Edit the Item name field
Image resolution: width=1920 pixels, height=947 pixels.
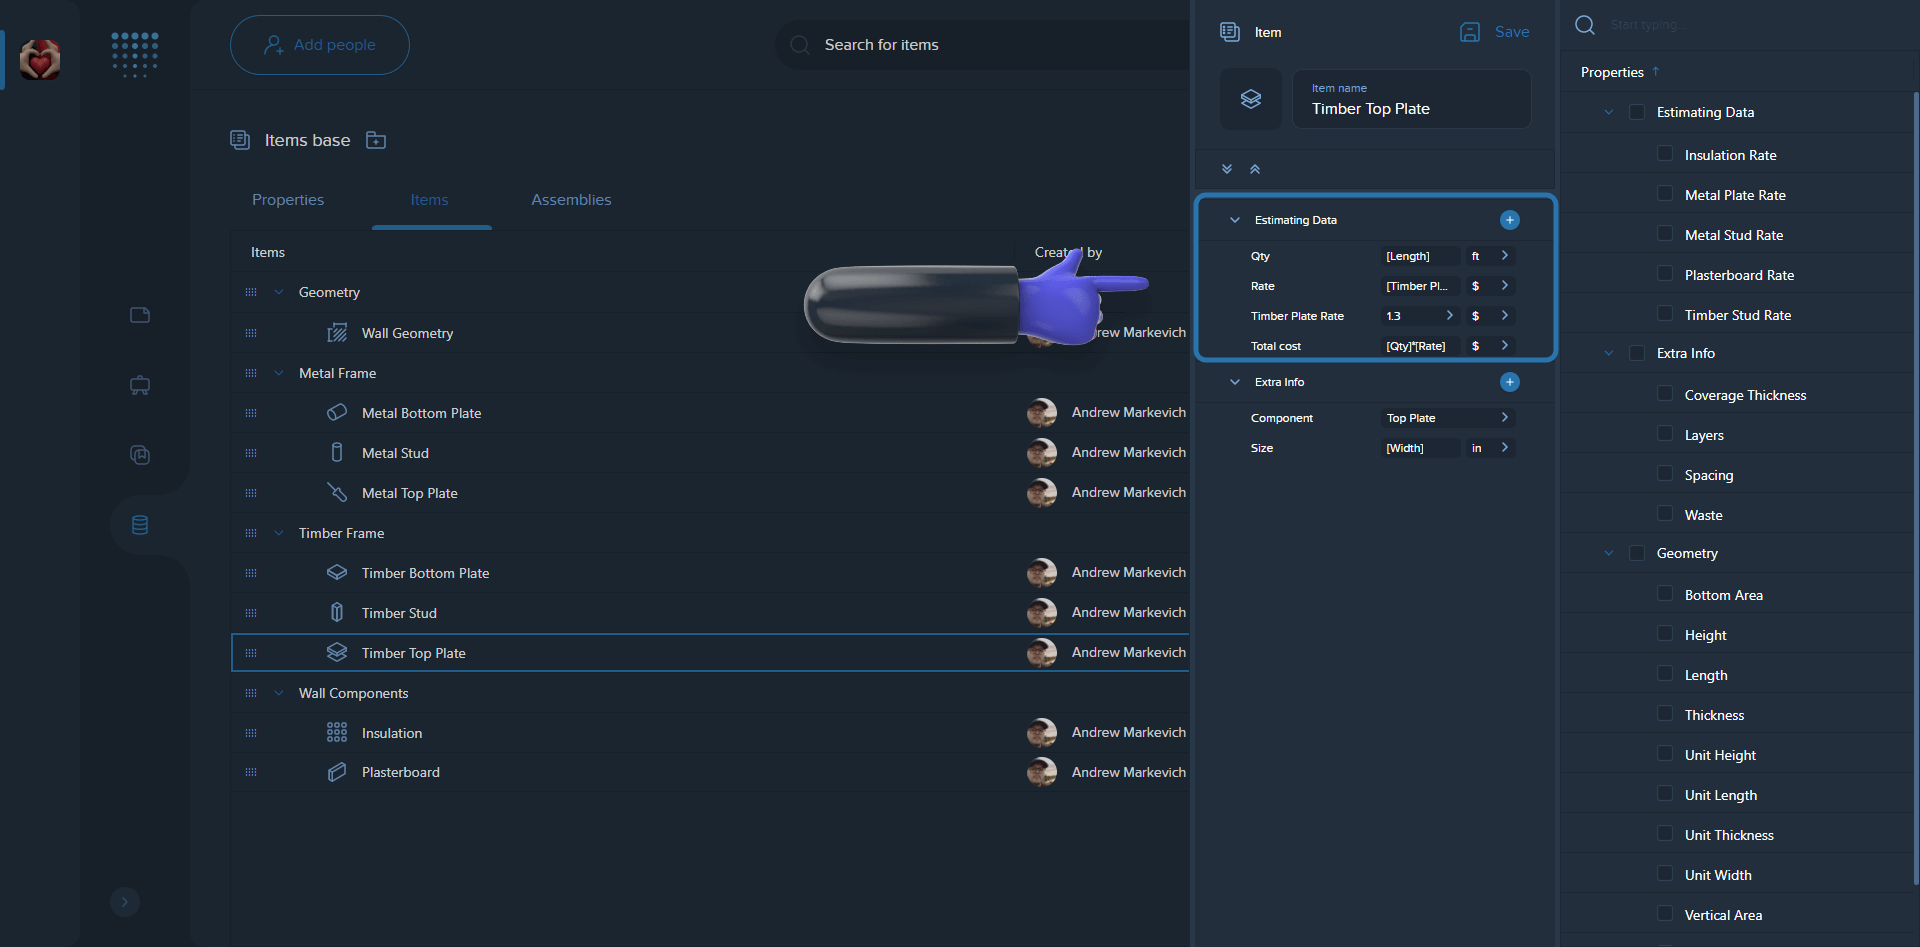(1412, 99)
